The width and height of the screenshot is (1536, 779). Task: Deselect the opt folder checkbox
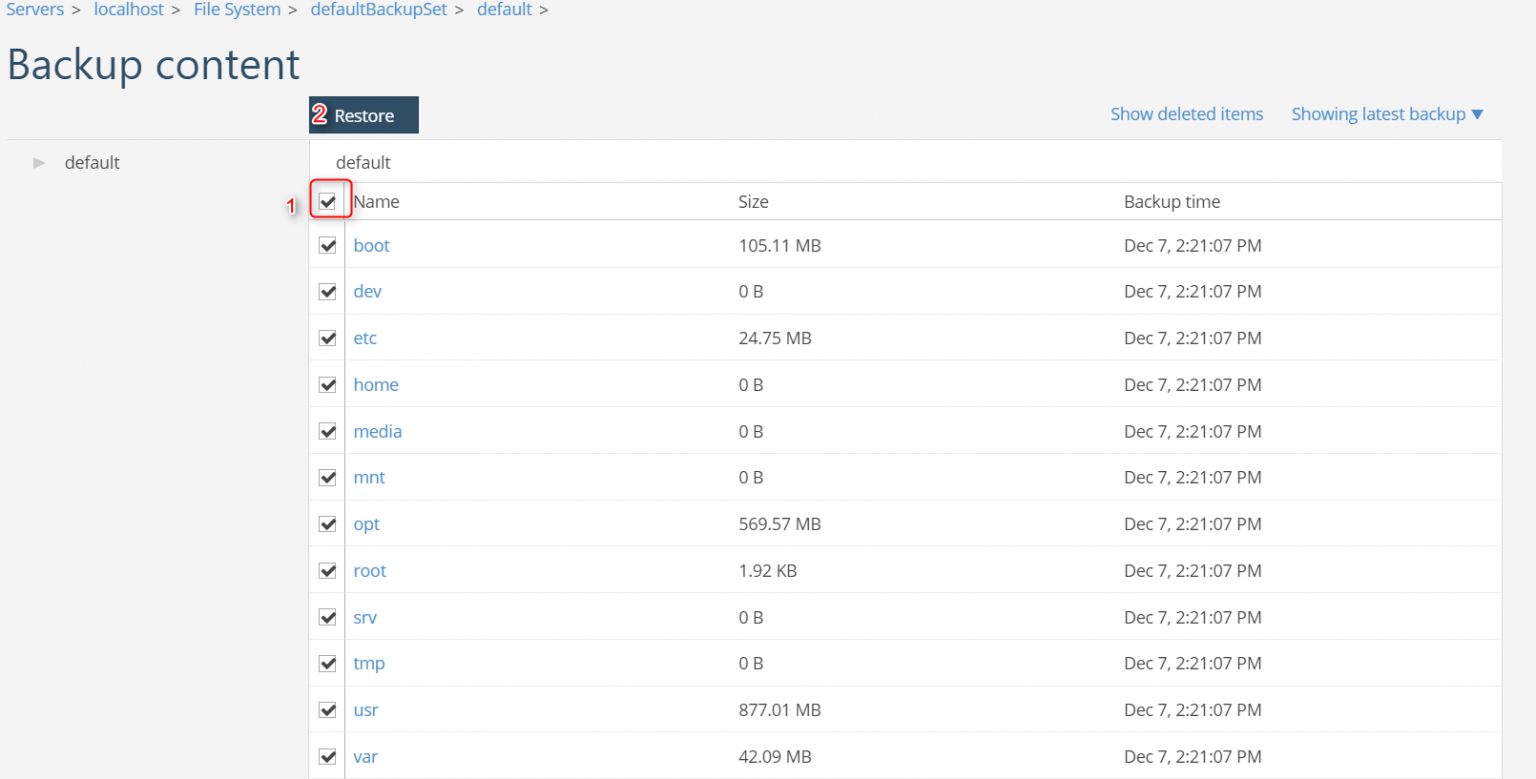327,524
